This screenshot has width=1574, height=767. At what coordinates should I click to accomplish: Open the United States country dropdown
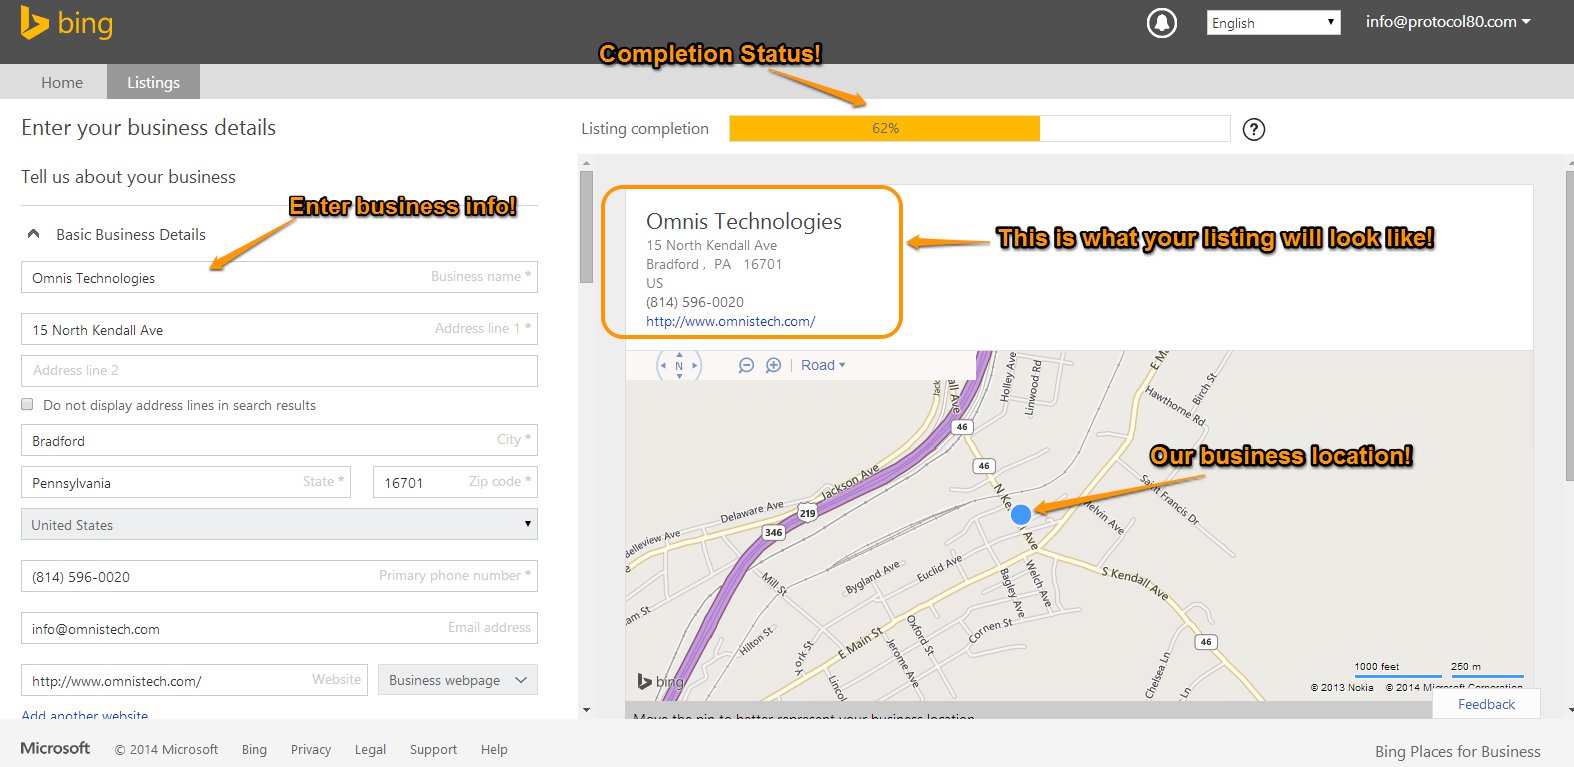pos(279,524)
